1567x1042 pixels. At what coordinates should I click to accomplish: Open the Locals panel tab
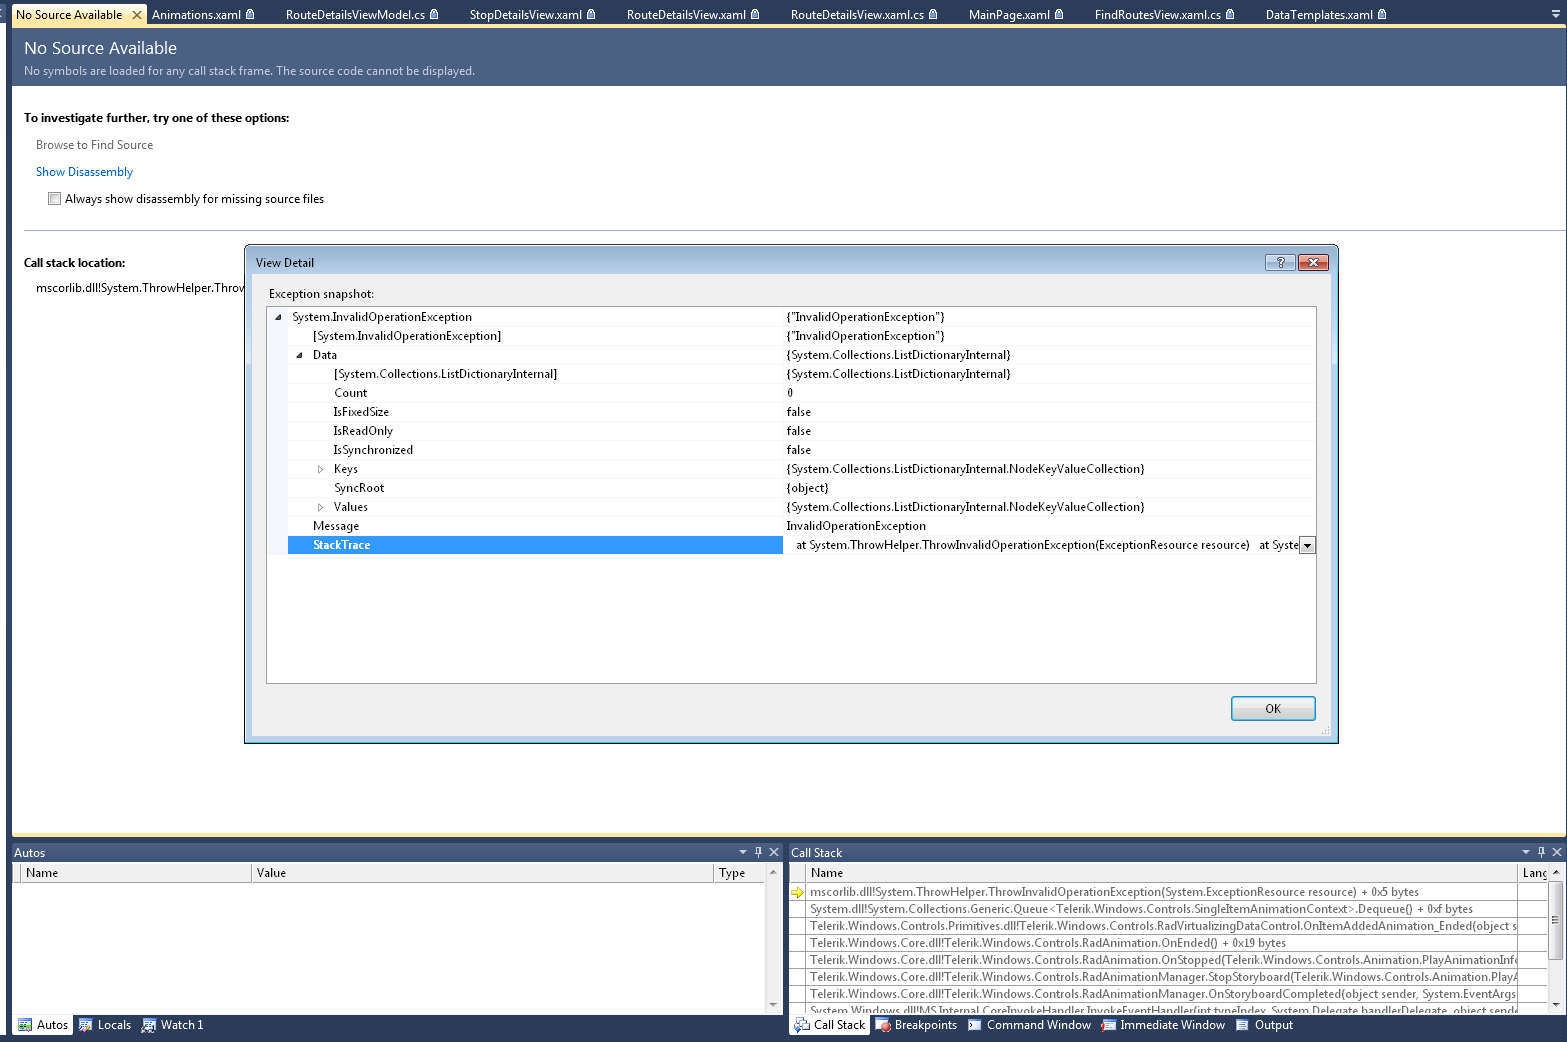pos(105,1025)
